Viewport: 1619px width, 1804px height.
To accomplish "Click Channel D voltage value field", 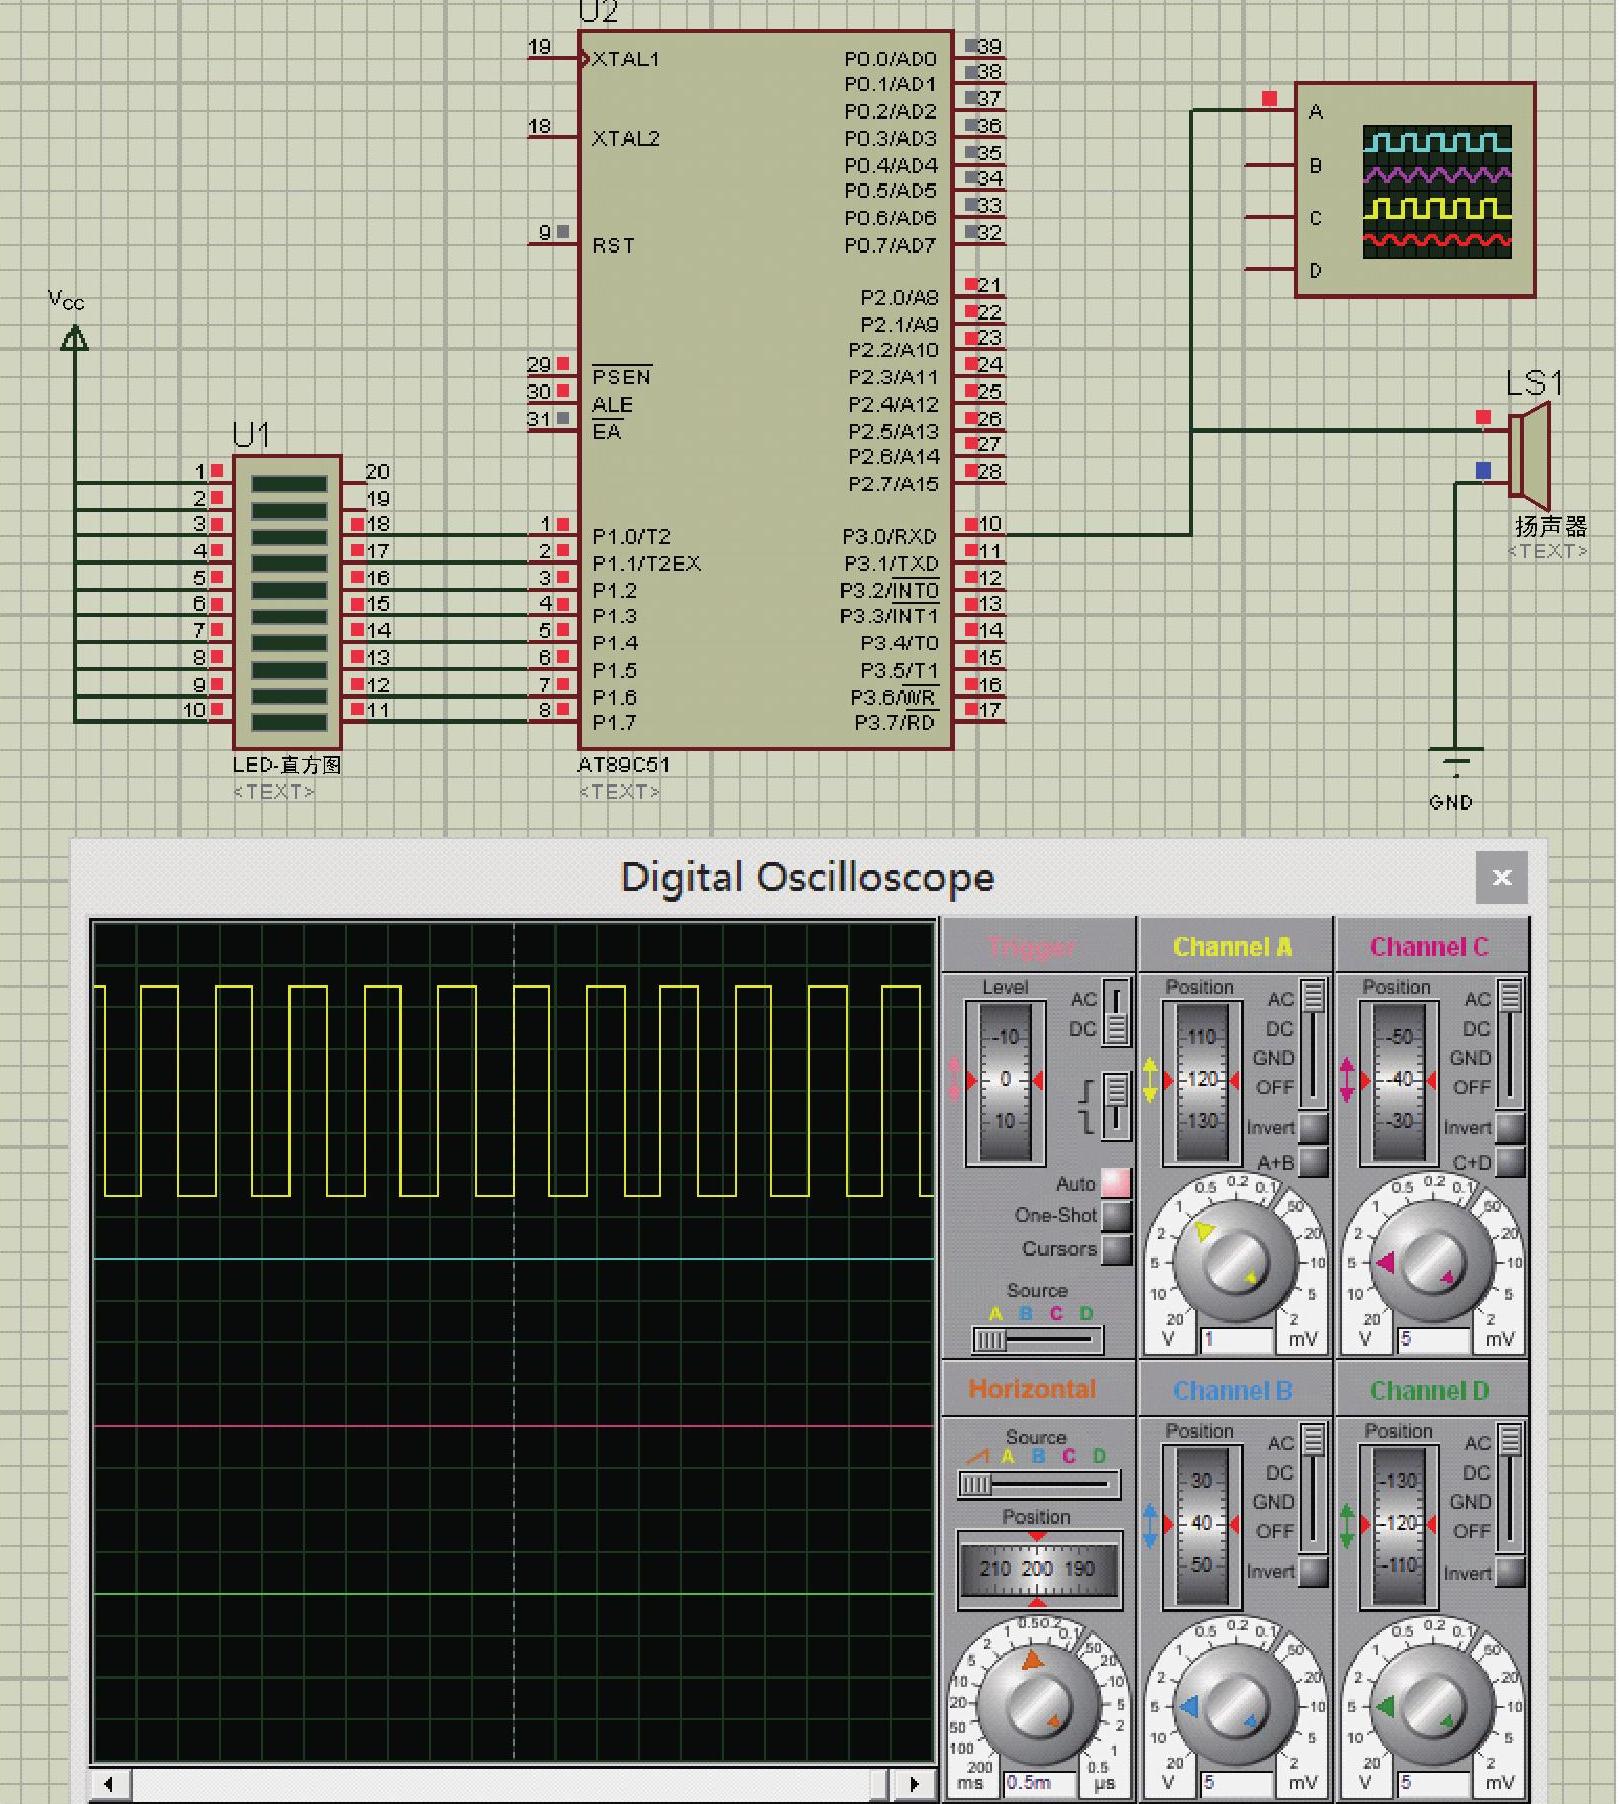I will coord(1434,1782).
